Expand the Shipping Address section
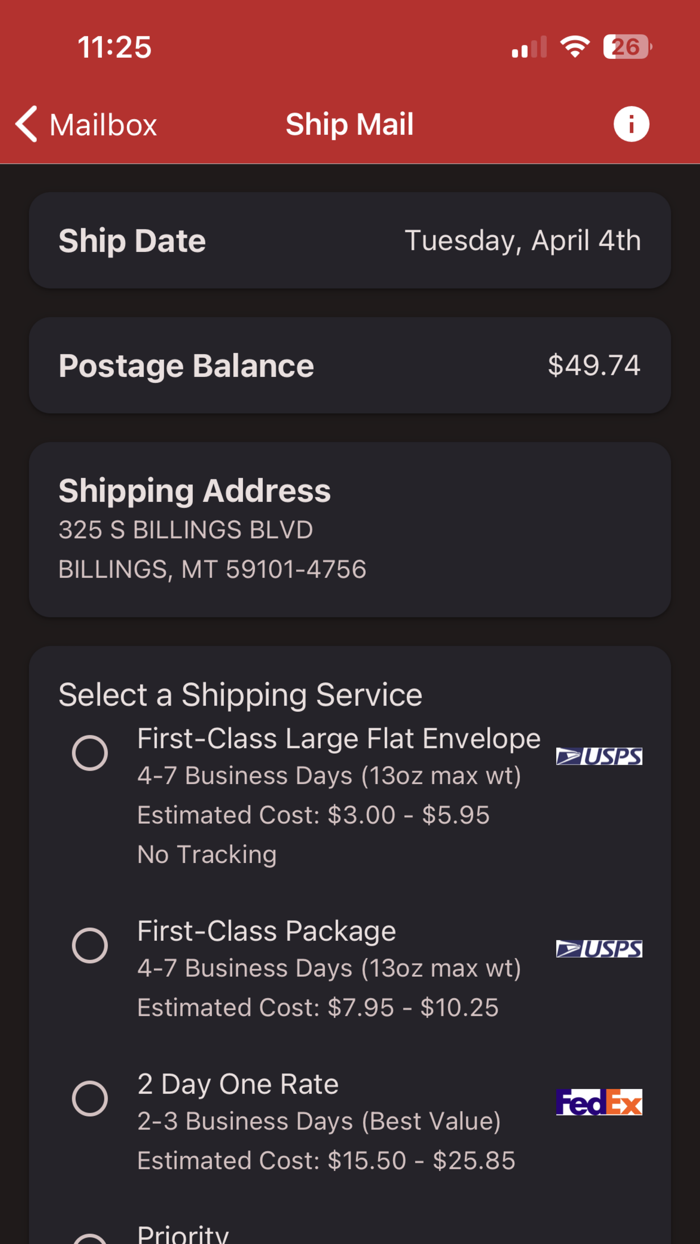This screenshot has width=700, height=1244. click(350, 530)
